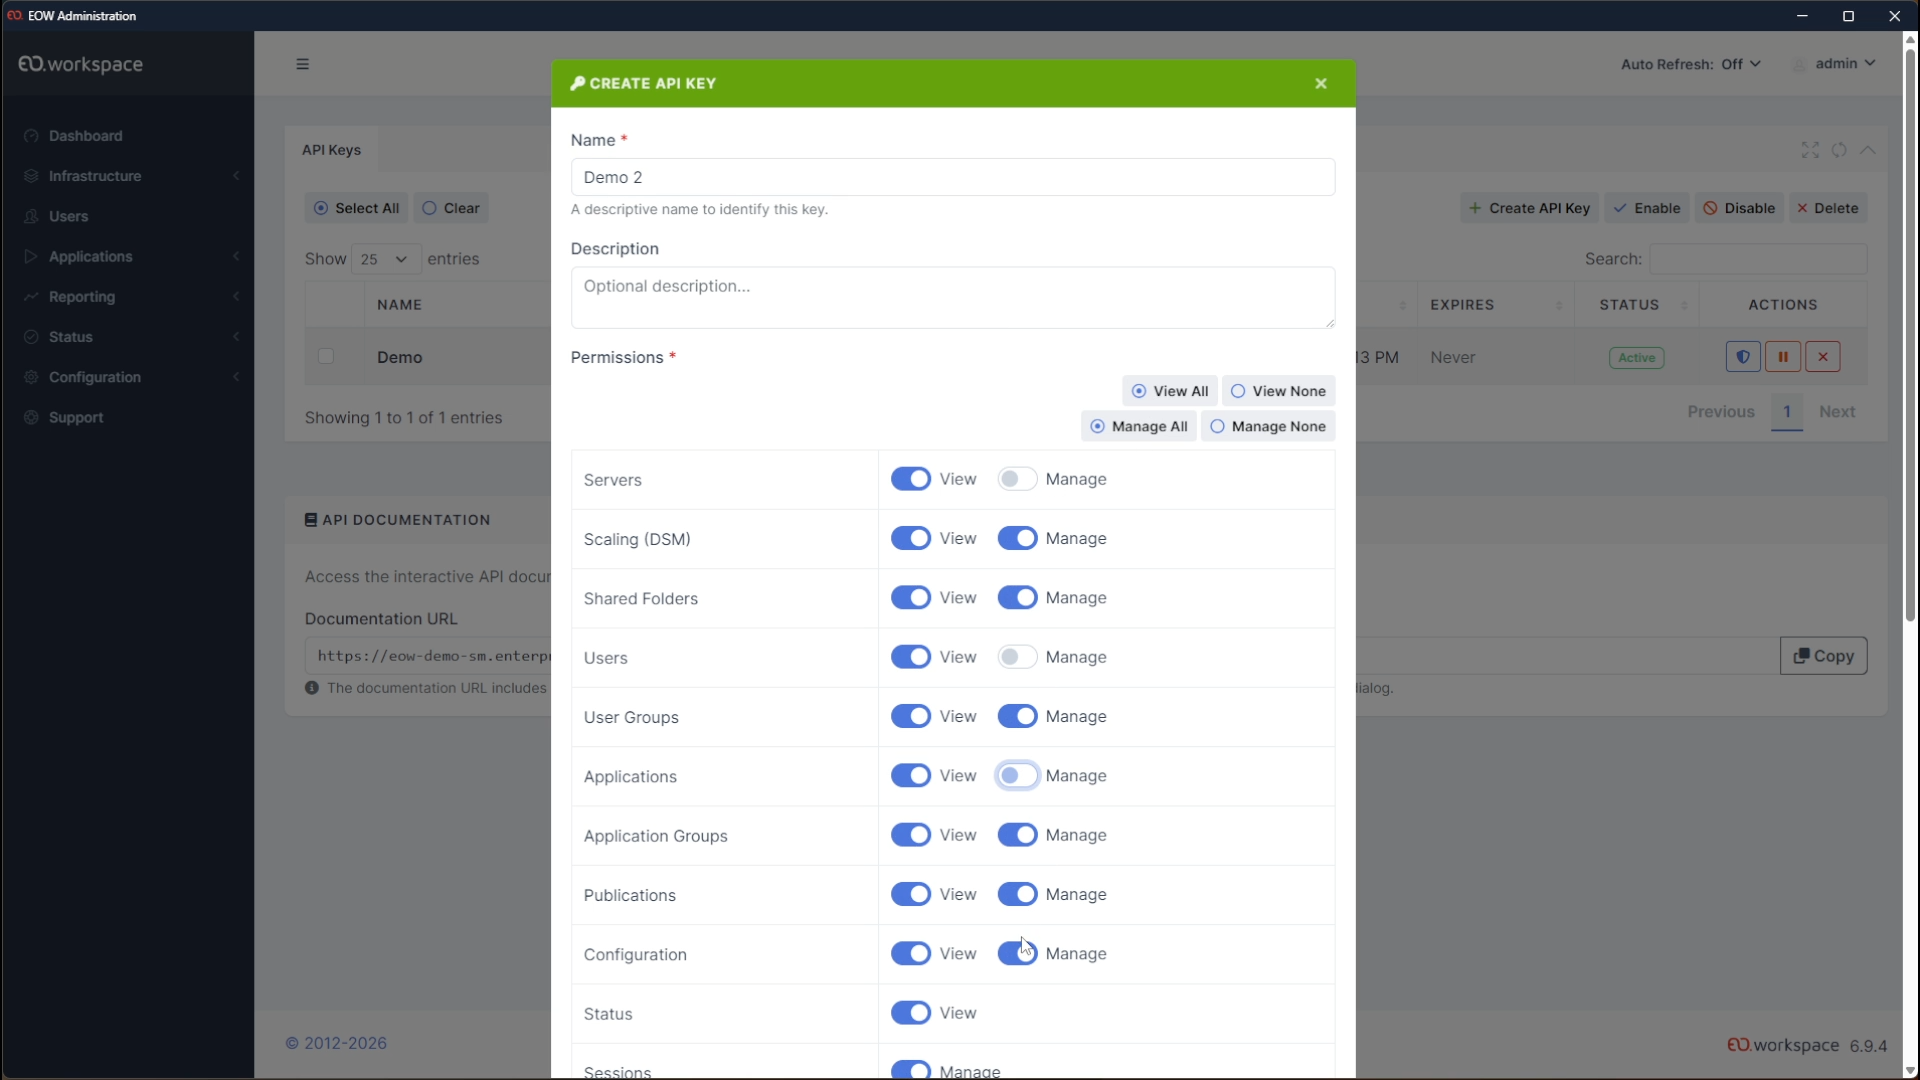The image size is (1920, 1080).
Task: Enable Applications Manage switch
Action: click(x=1017, y=775)
